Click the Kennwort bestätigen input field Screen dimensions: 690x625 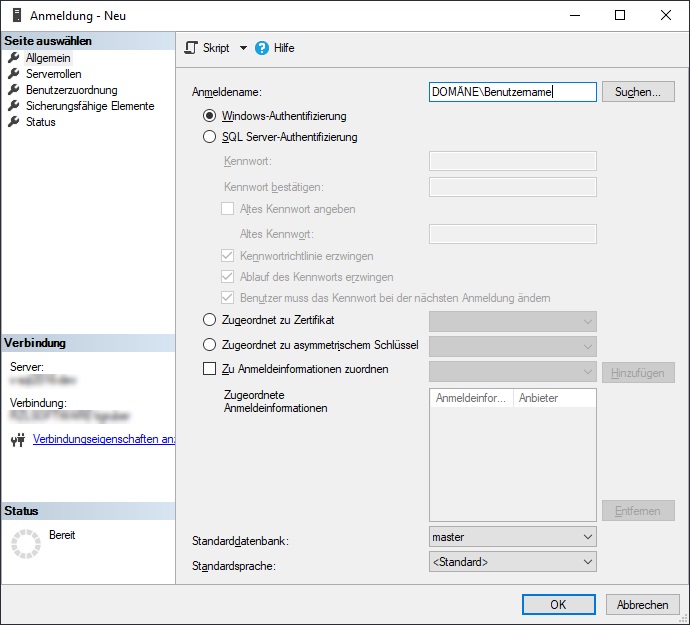pos(513,187)
